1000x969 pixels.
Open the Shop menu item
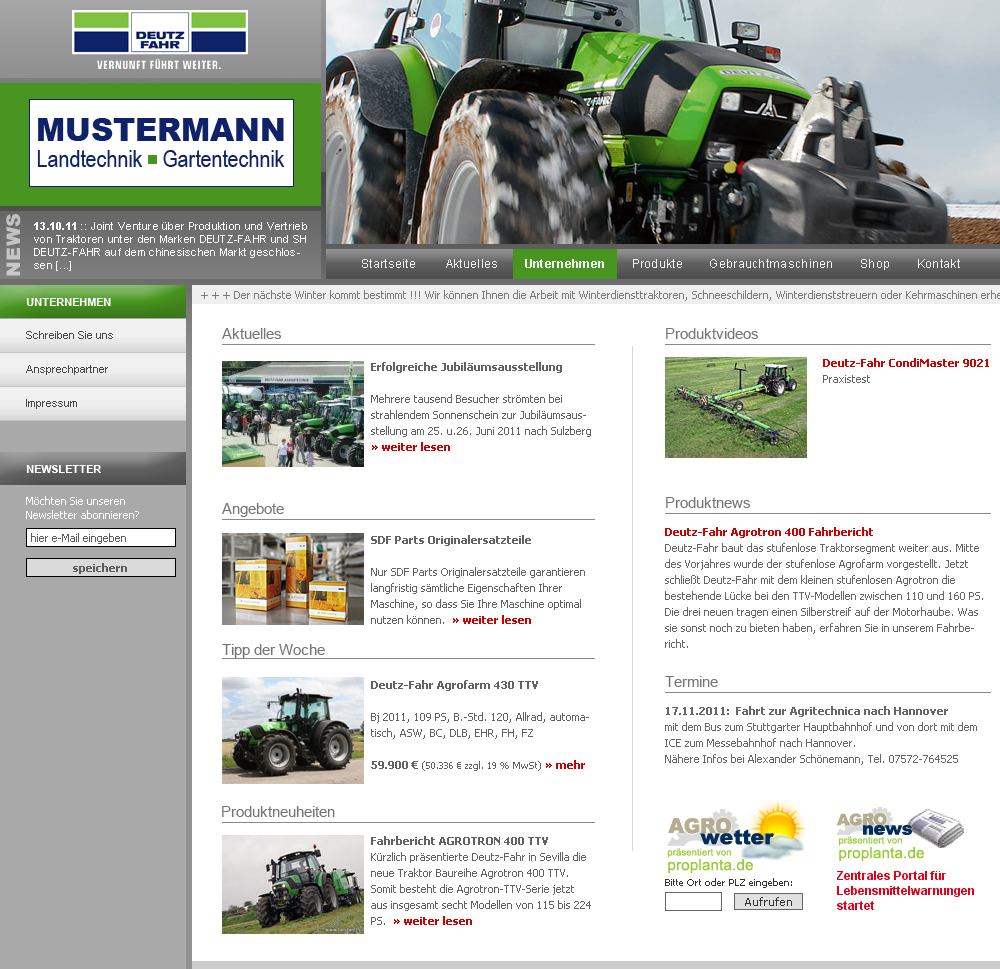point(874,264)
